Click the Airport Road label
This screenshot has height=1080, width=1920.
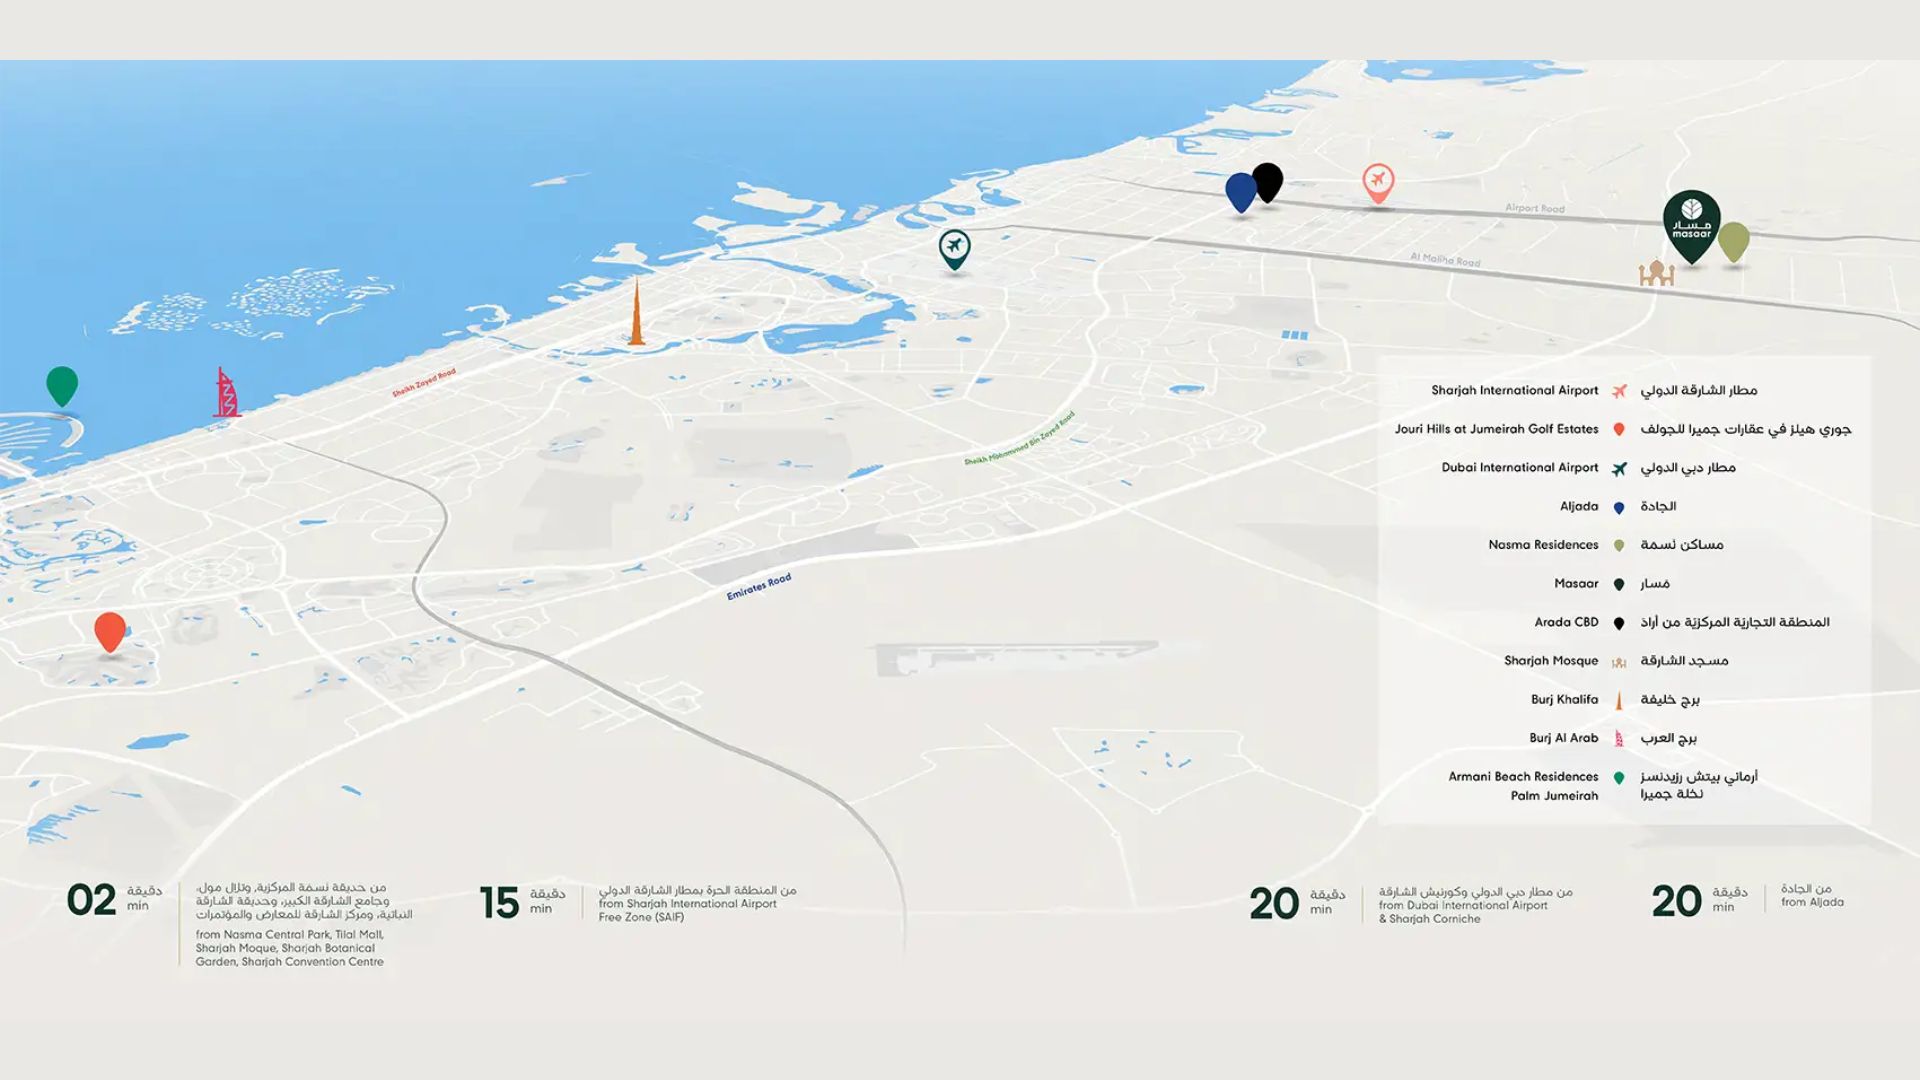1534,209
